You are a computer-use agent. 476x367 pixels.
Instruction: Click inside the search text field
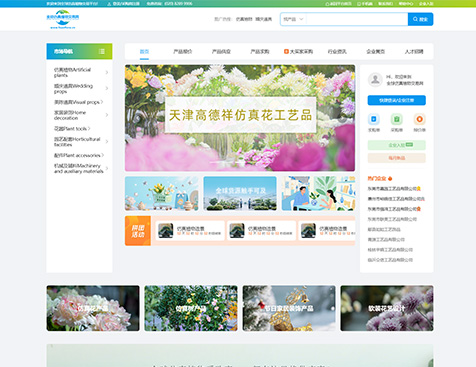(x=357, y=19)
